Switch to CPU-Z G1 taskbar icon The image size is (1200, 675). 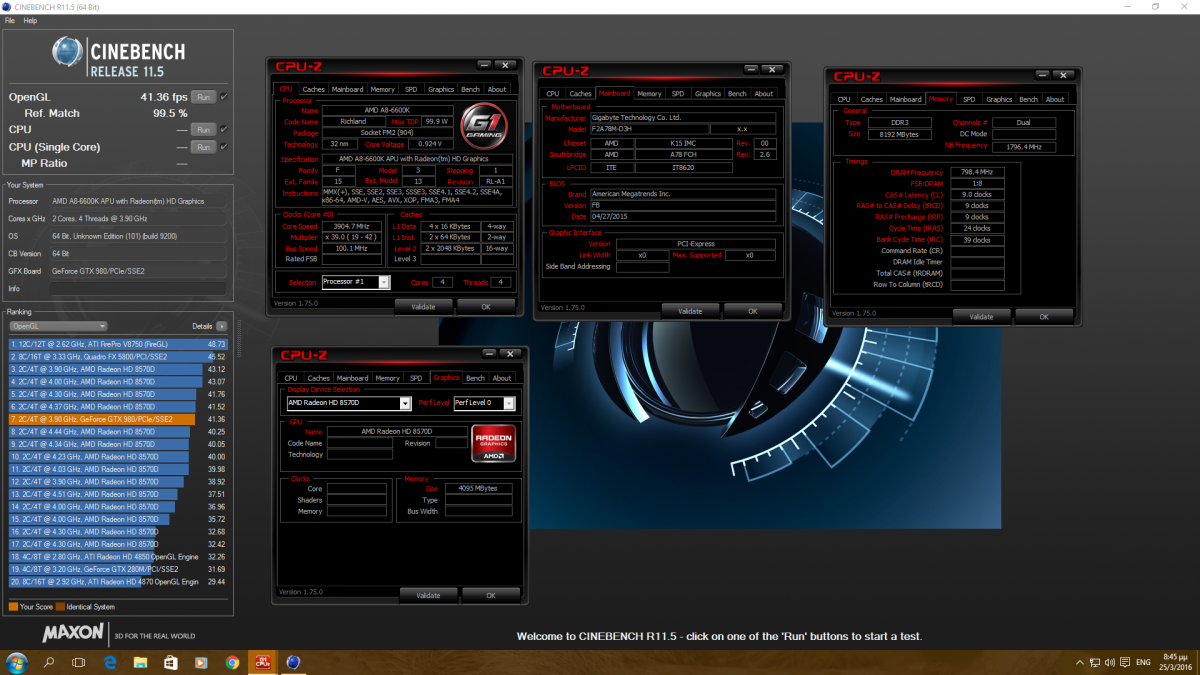pos(263,662)
